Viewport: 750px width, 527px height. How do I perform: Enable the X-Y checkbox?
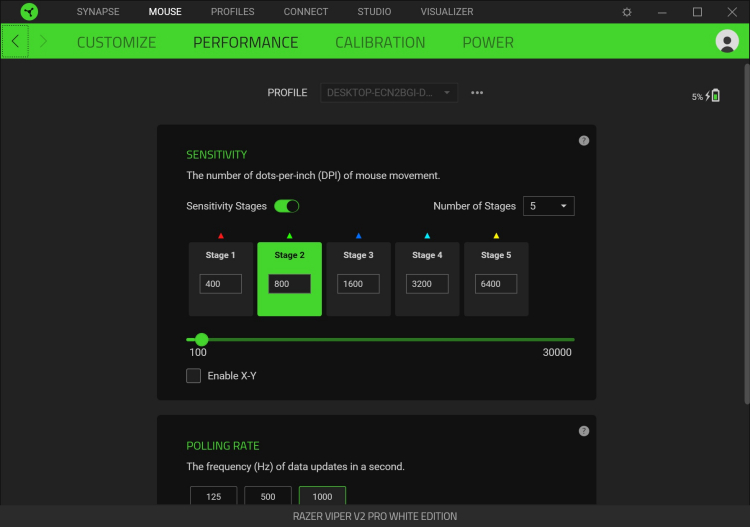[193, 375]
